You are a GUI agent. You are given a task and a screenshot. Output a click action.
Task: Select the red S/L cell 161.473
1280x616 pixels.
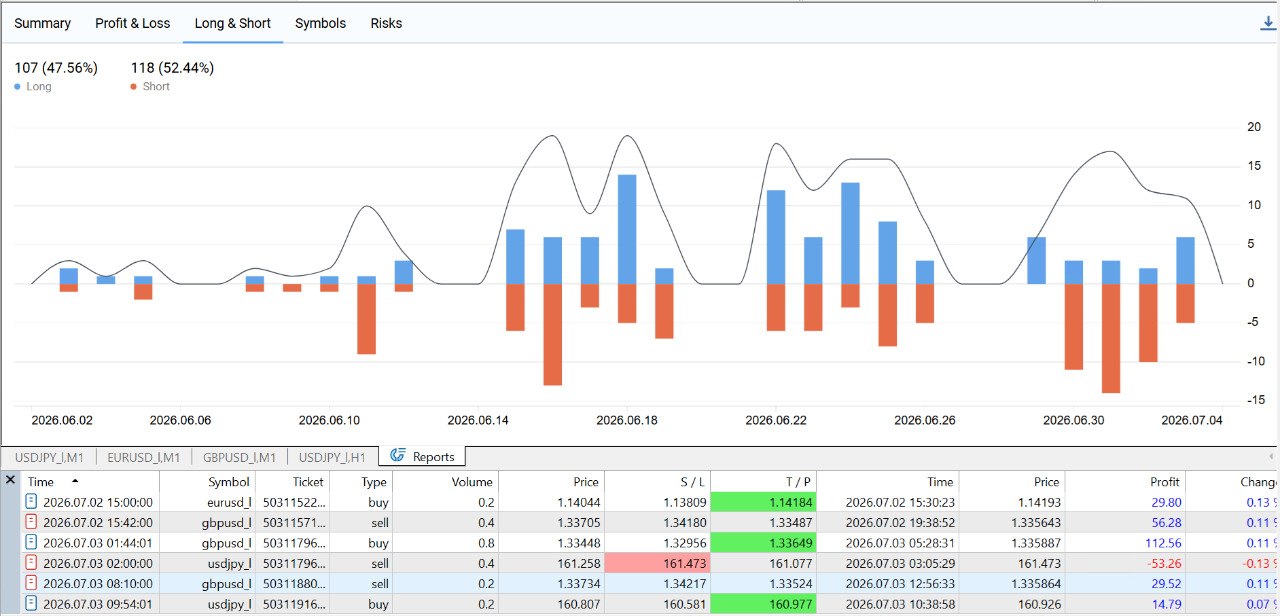pos(657,563)
